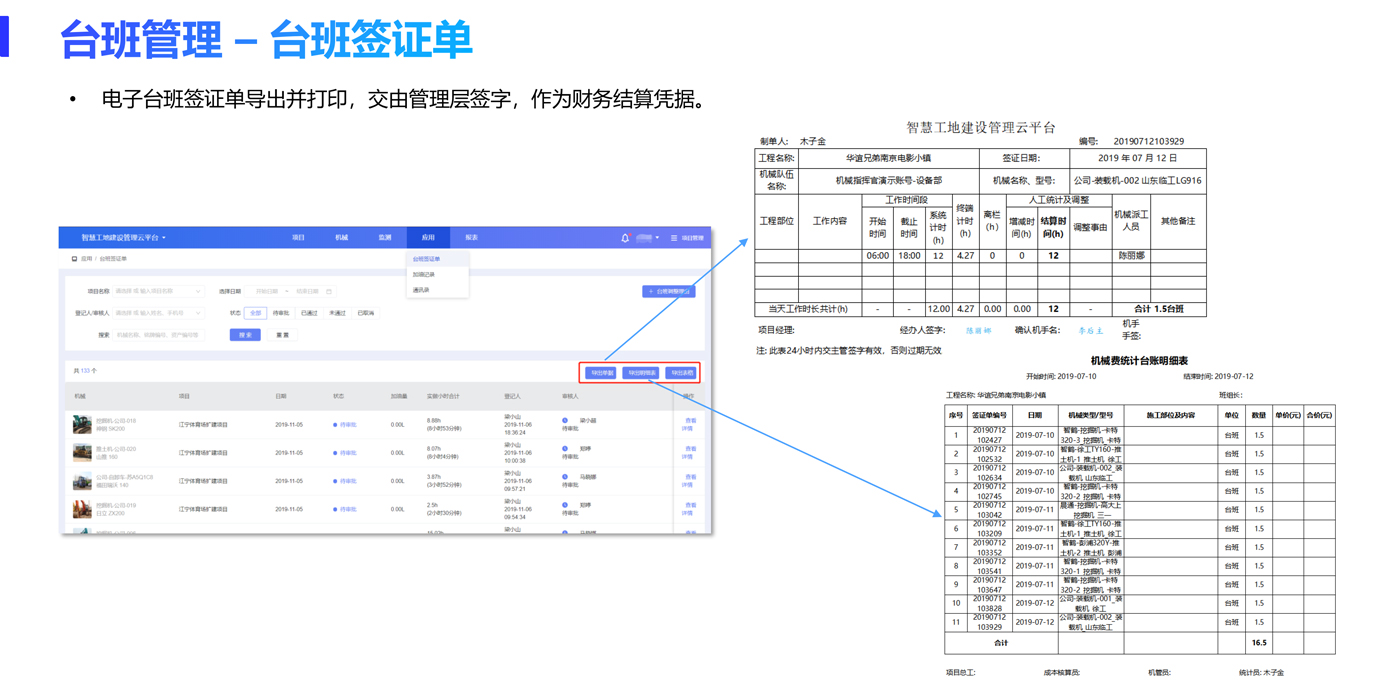
Task: Click the clock icon next to 梁小晶
Action: click(565, 421)
